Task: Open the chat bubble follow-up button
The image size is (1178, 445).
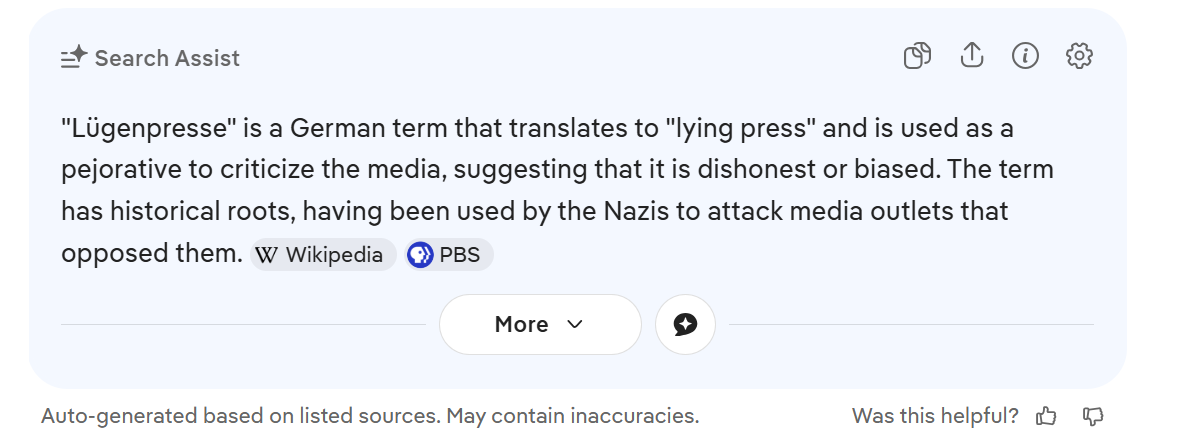Action: pyautogui.click(x=685, y=324)
